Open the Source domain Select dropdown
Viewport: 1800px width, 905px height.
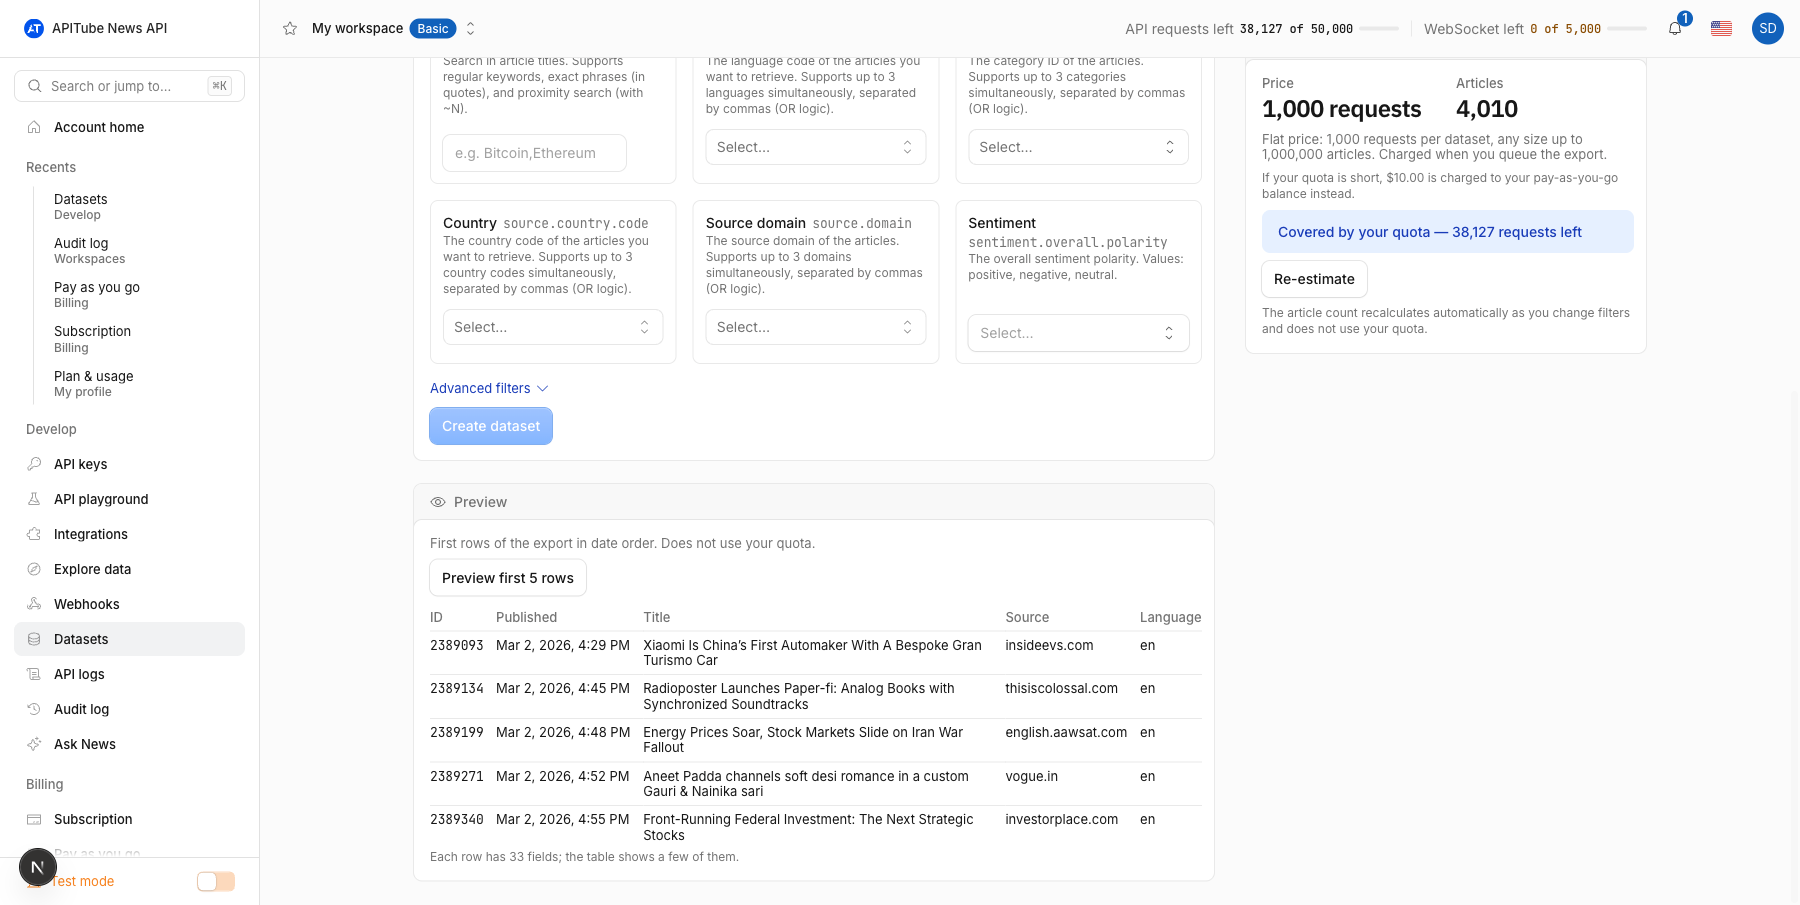coord(815,327)
